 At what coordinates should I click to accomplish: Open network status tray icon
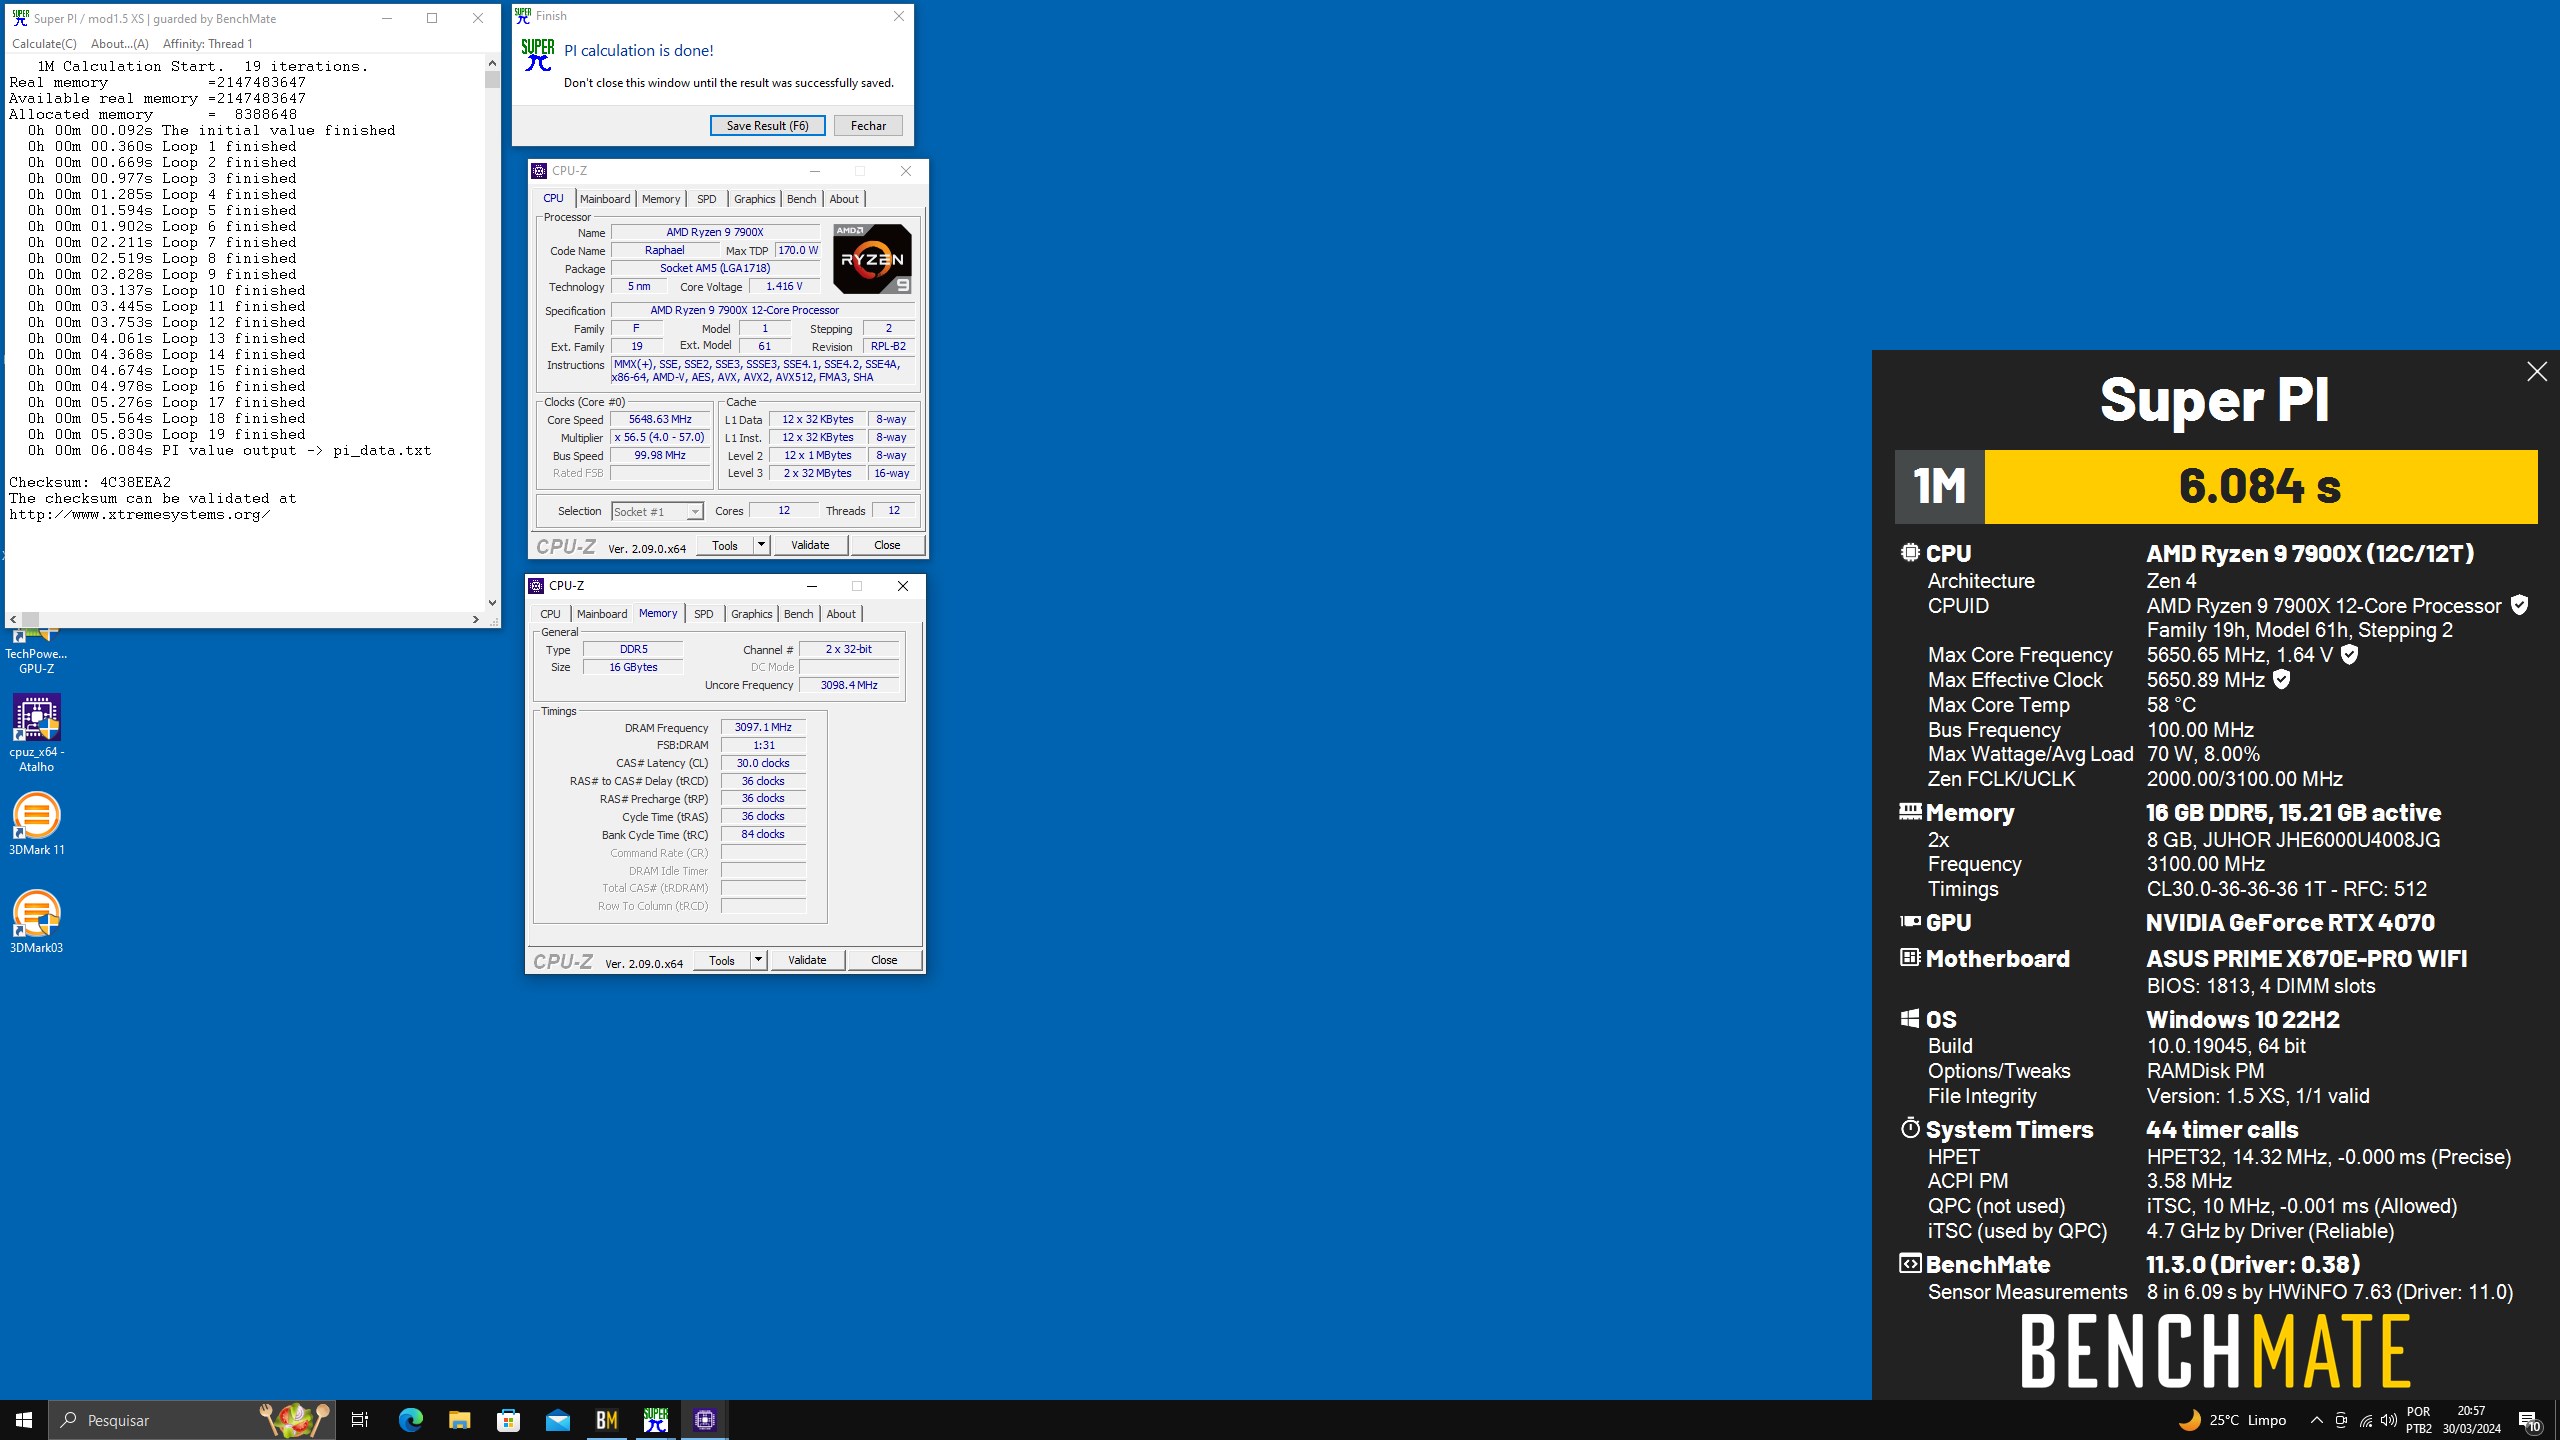(2365, 1420)
